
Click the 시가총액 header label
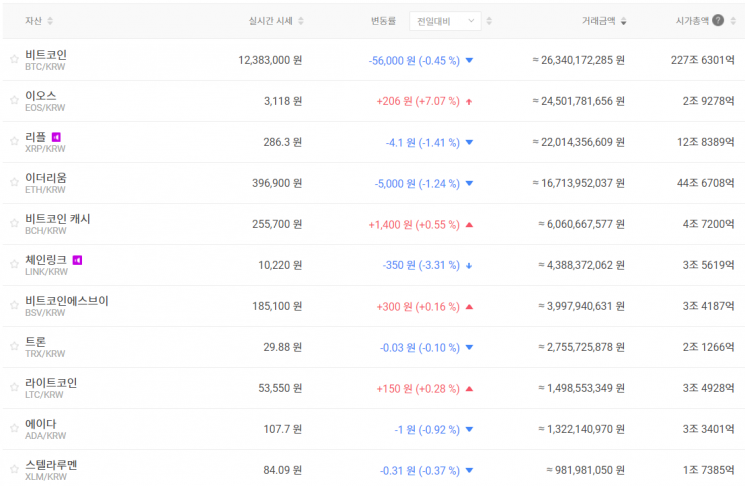pos(692,21)
